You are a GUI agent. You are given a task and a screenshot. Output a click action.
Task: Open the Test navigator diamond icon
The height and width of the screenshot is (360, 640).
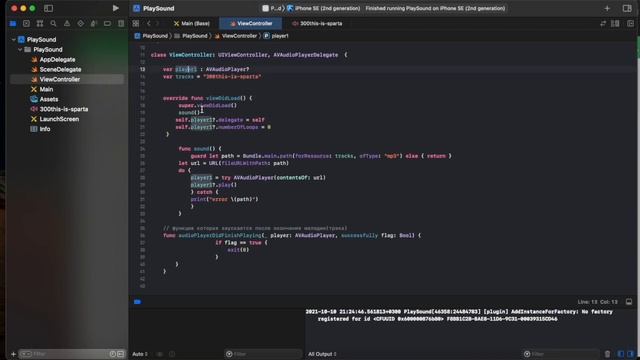pyautogui.click(x=80, y=24)
